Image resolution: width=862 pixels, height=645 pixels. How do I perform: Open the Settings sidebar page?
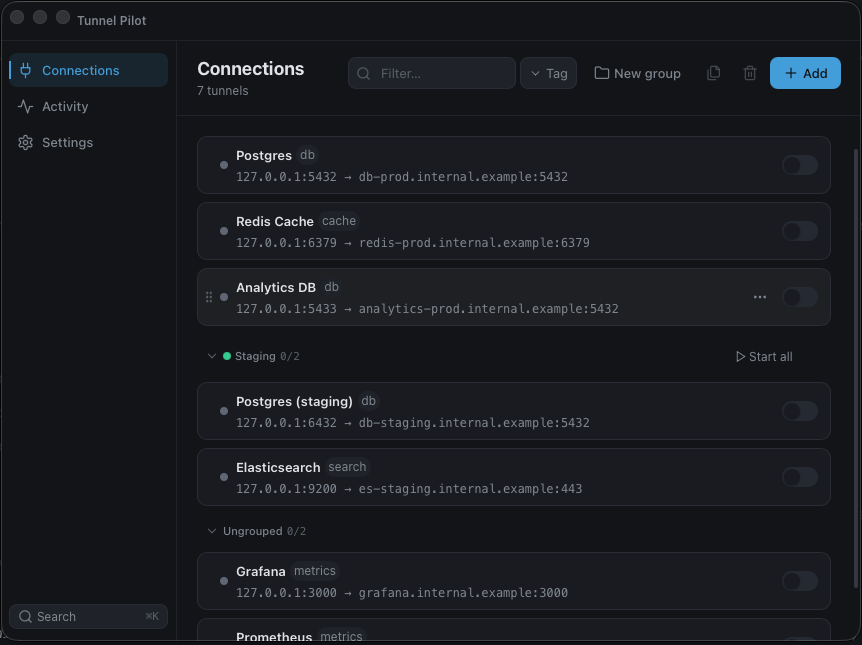(89, 142)
